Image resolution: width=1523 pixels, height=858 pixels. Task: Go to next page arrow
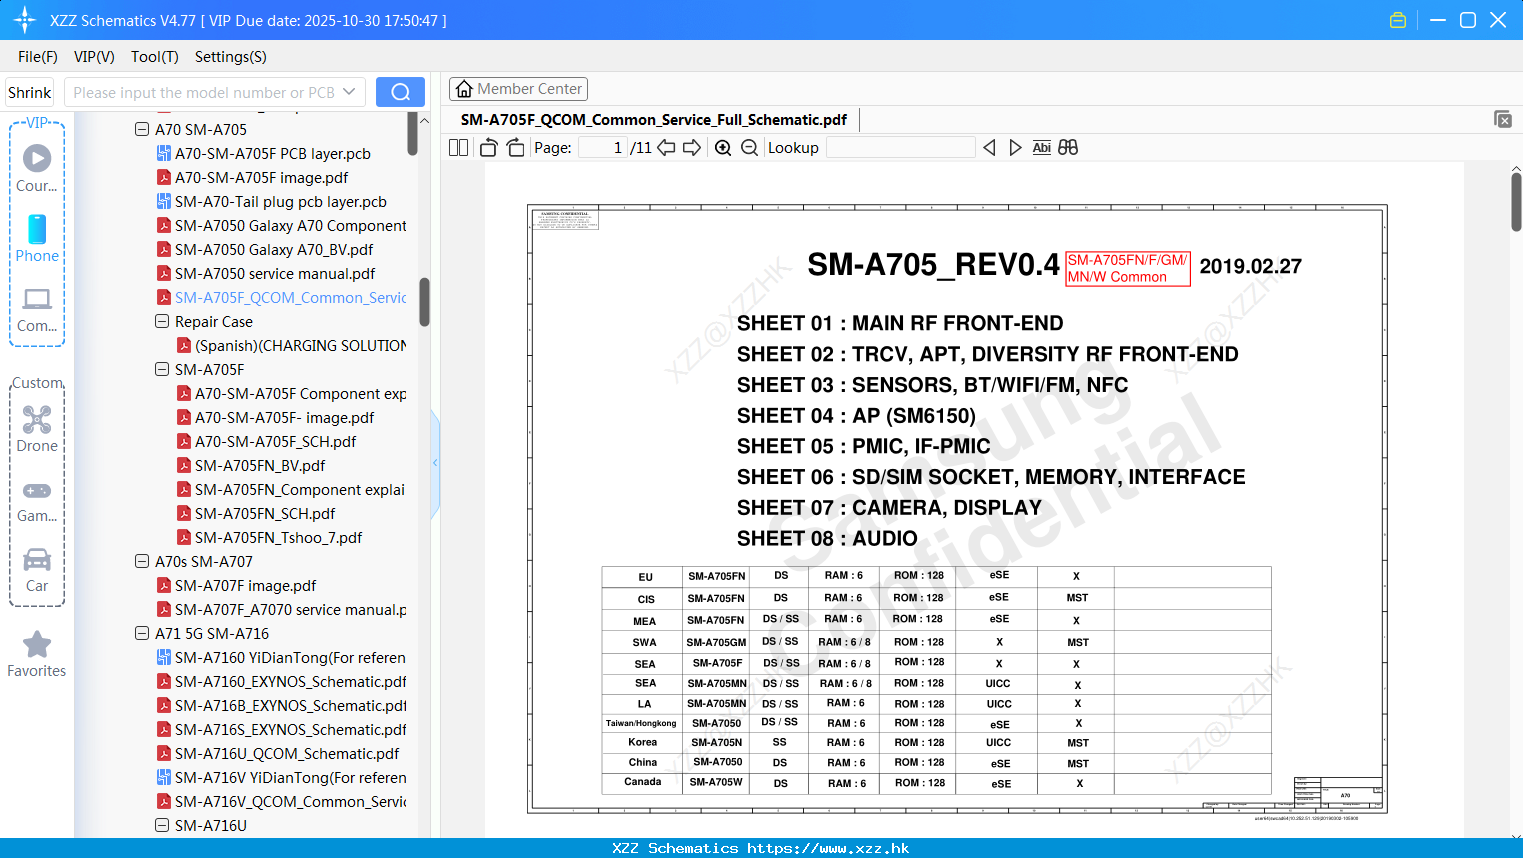(692, 148)
